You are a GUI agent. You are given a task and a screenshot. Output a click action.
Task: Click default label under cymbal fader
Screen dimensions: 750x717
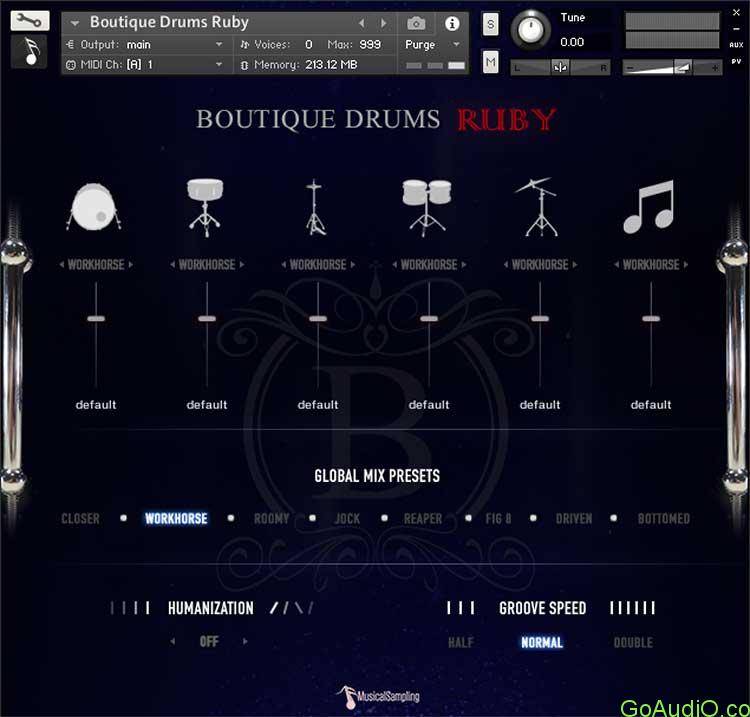(x=540, y=405)
